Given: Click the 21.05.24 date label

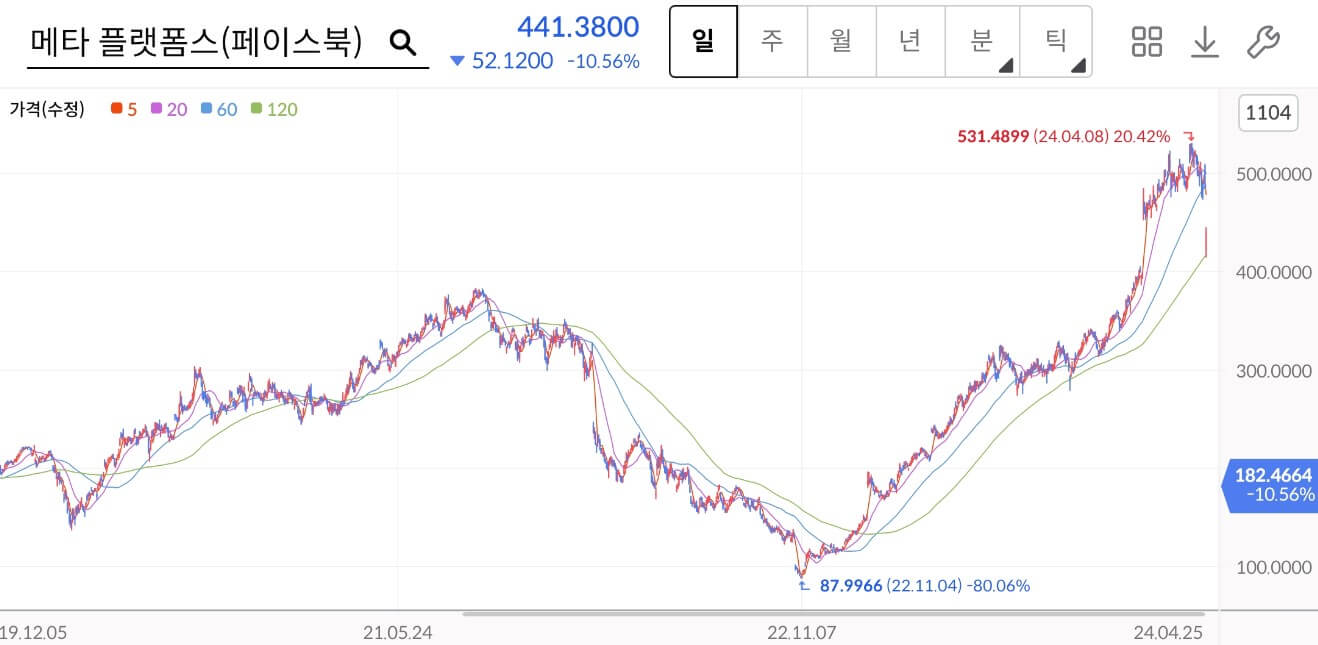Looking at the screenshot, I should [397, 632].
